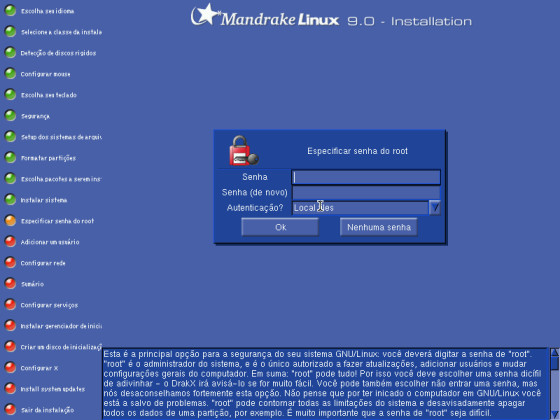Focus the Senha (de novo) confirmation field
The image size is (560, 420).
[x=366, y=192]
